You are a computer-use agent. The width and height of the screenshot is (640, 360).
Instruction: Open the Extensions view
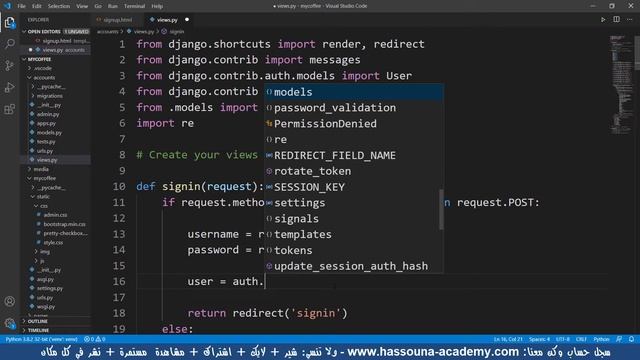coord(10,109)
